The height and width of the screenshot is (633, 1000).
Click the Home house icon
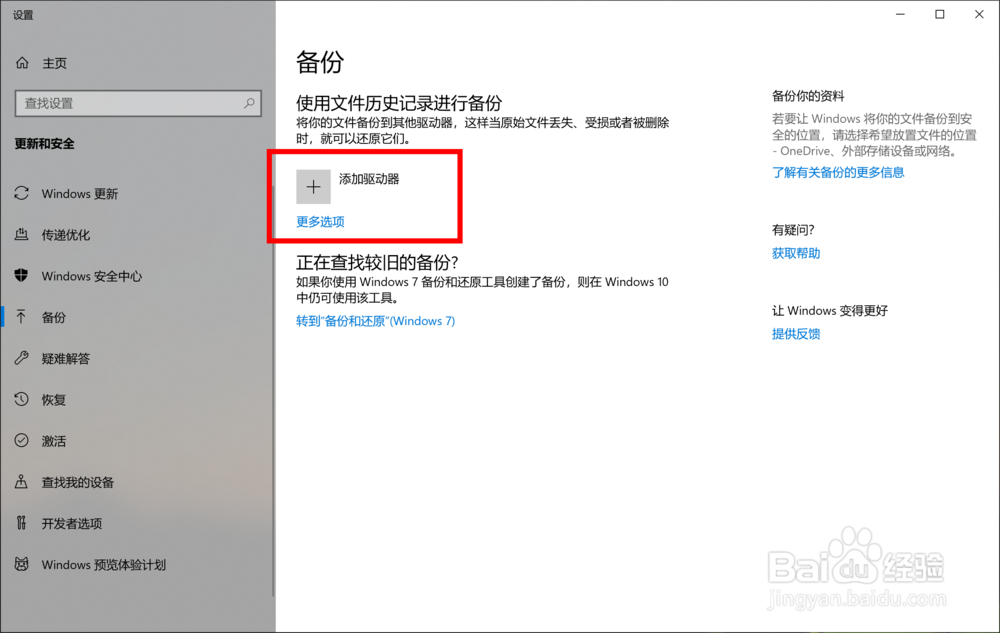pos(22,63)
